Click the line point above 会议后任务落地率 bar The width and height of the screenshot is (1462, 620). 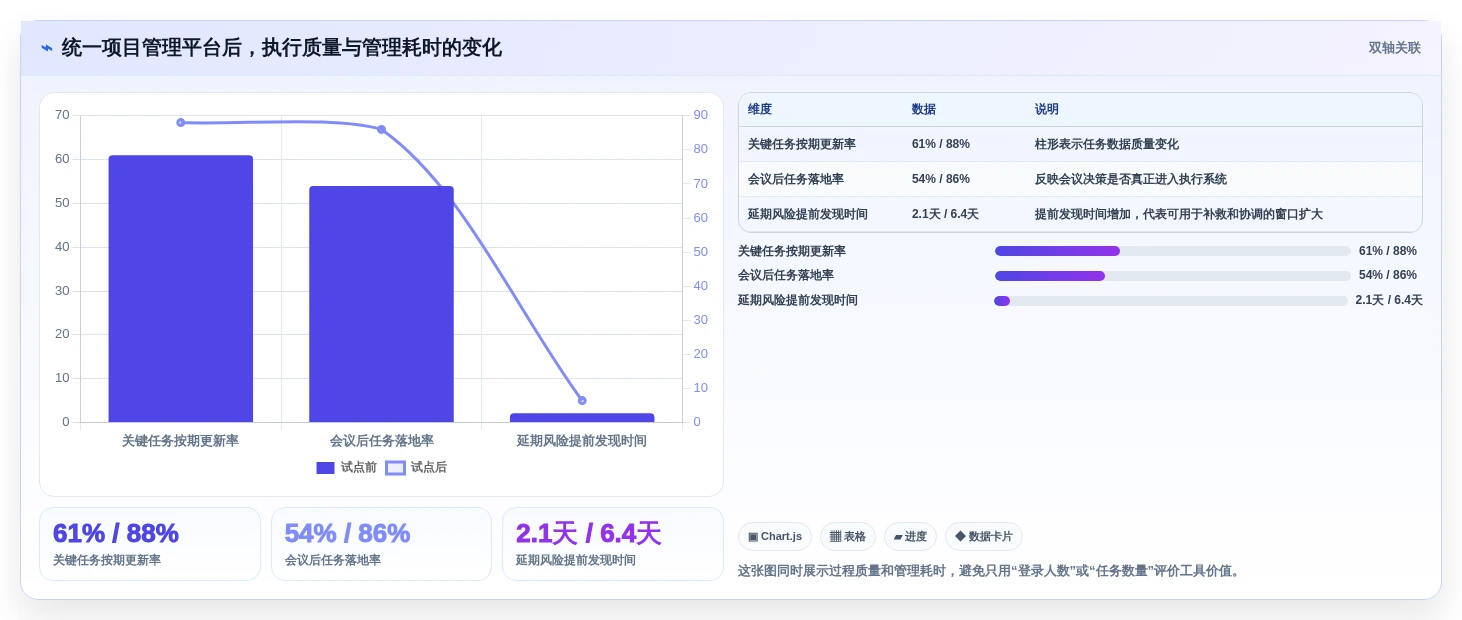pos(381,129)
